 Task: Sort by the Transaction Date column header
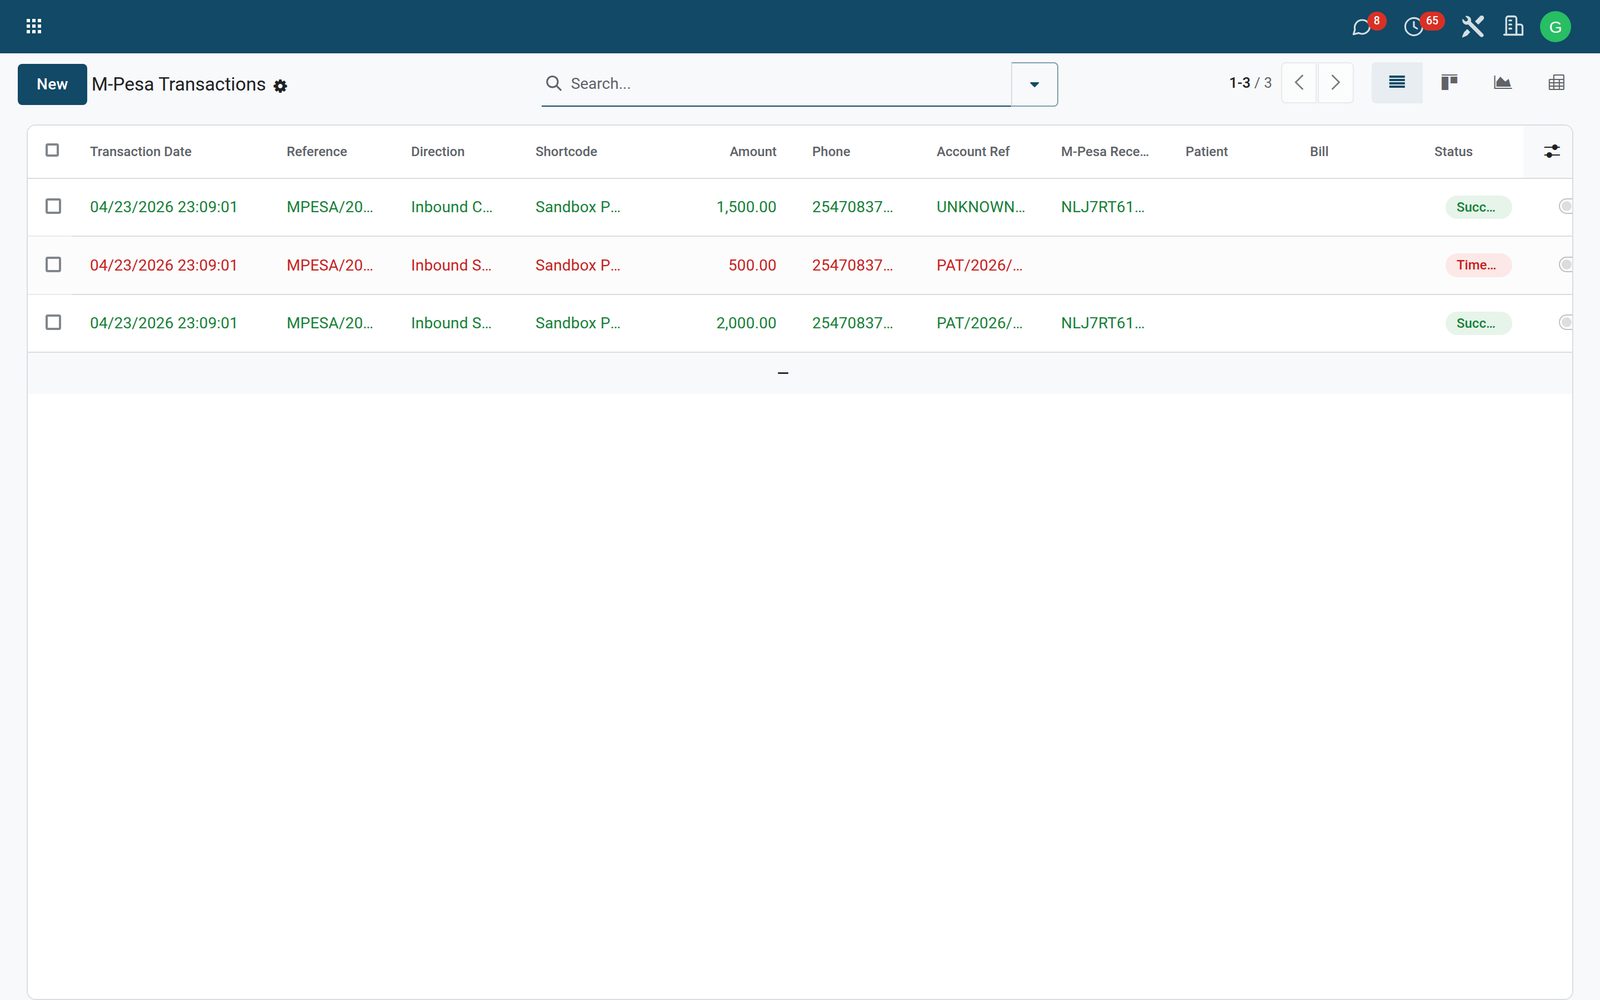click(x=141, y=152)
